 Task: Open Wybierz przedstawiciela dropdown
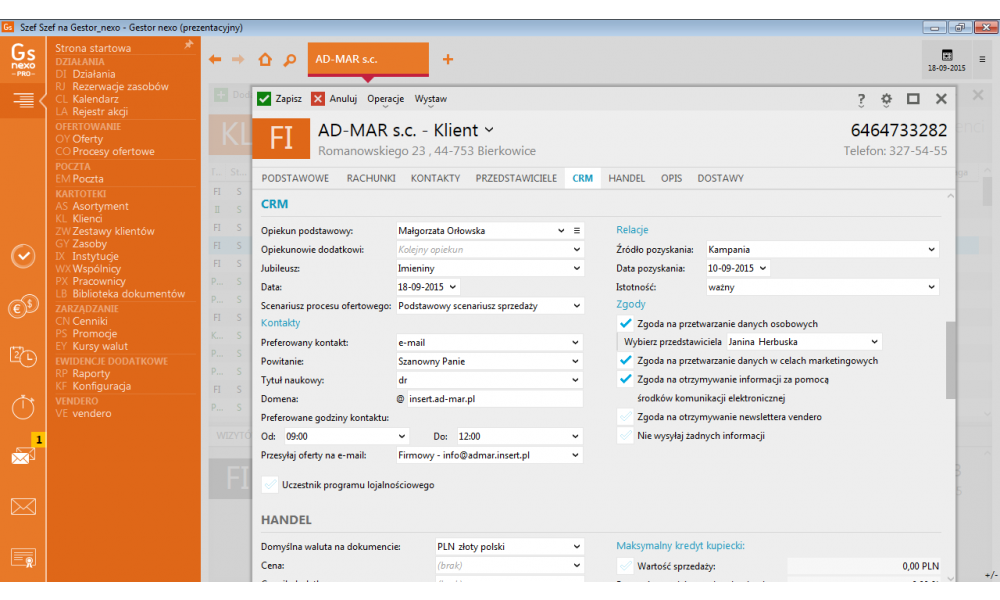(x=874, y=342)
